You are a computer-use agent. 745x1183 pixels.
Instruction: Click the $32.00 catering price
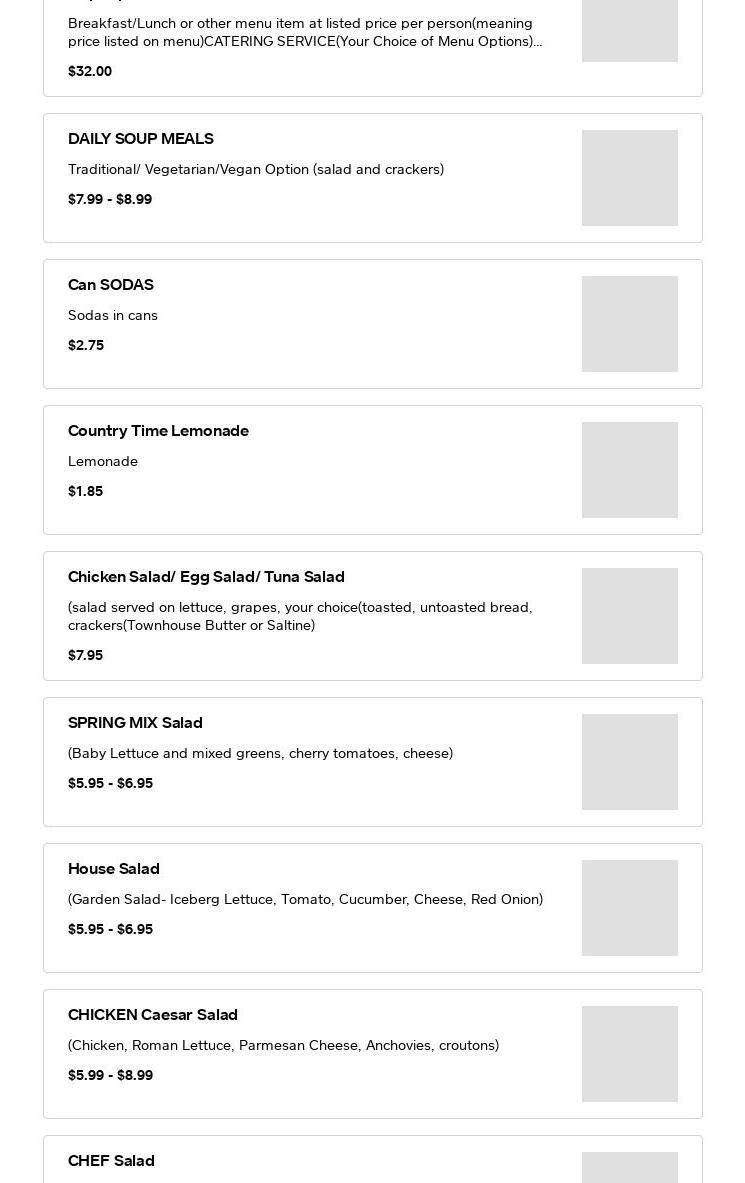coord(90,71)
